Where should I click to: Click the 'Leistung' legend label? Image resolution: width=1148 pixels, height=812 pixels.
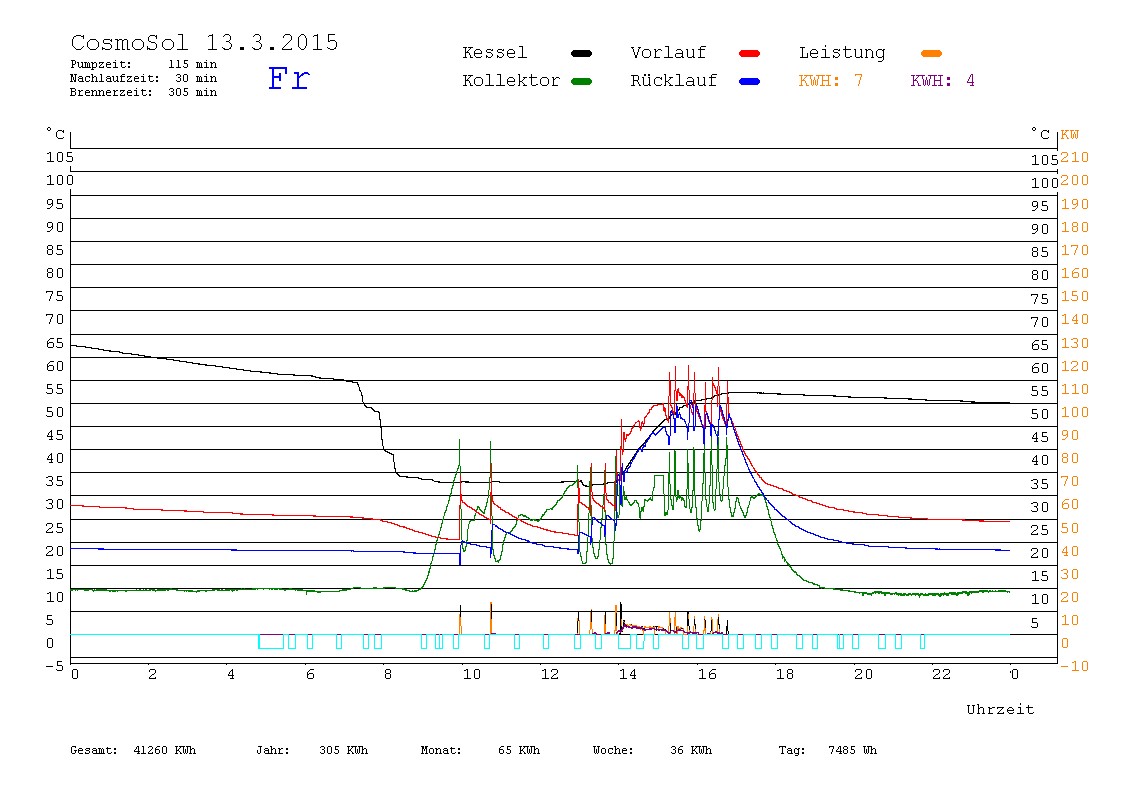point(842,53)
